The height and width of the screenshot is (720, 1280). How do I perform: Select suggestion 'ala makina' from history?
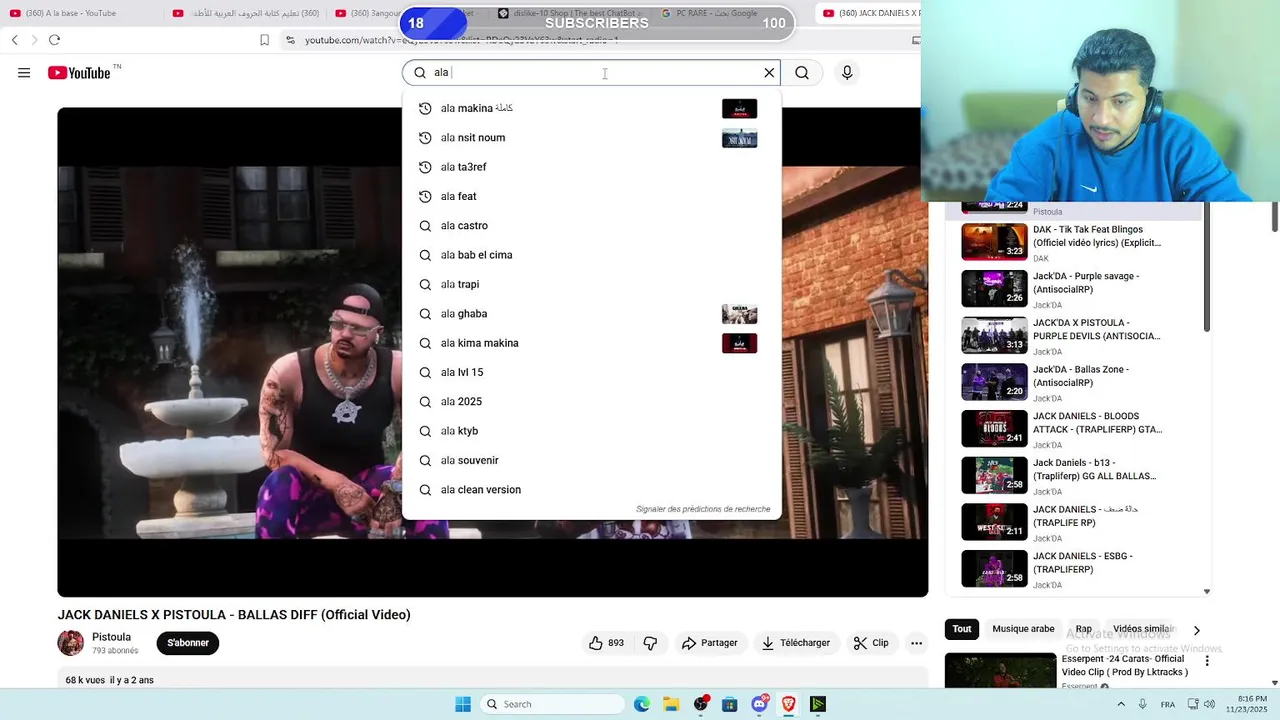click(591, 108)
